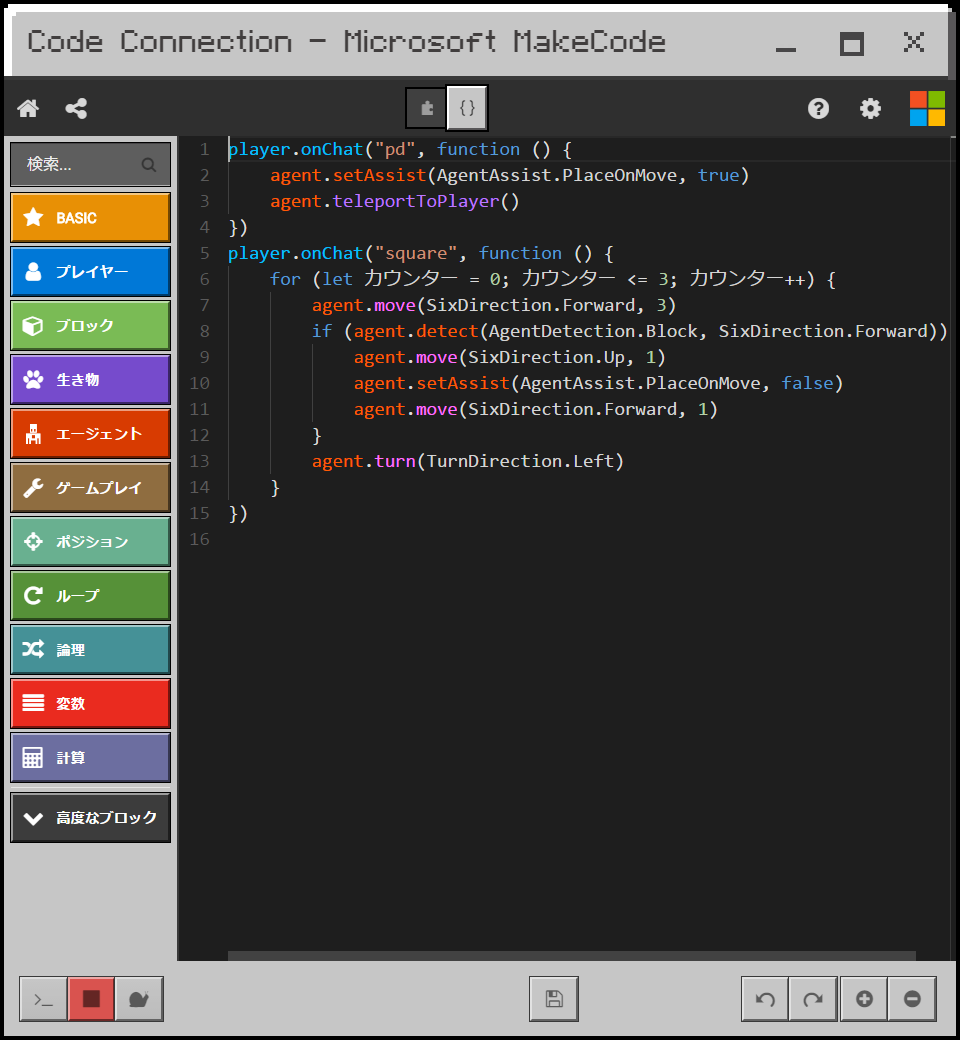The height and width of the screenshot is (1040, 960).
Task: Zoom out of the code editor
Action: [x=912, y=998]
